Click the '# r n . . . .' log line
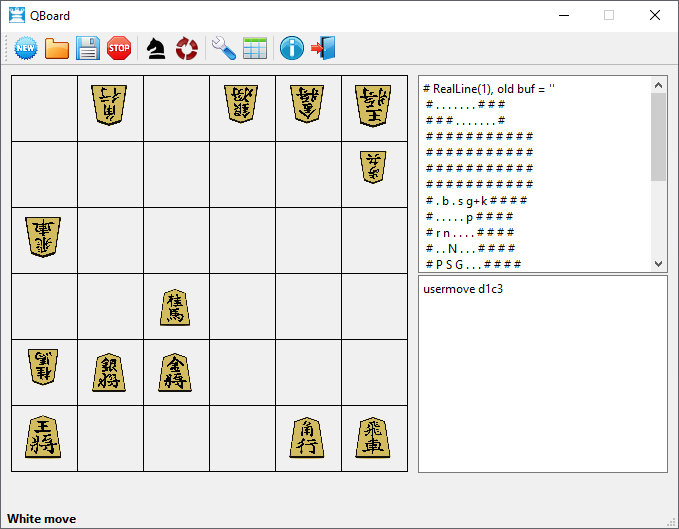 click(470, 232)
